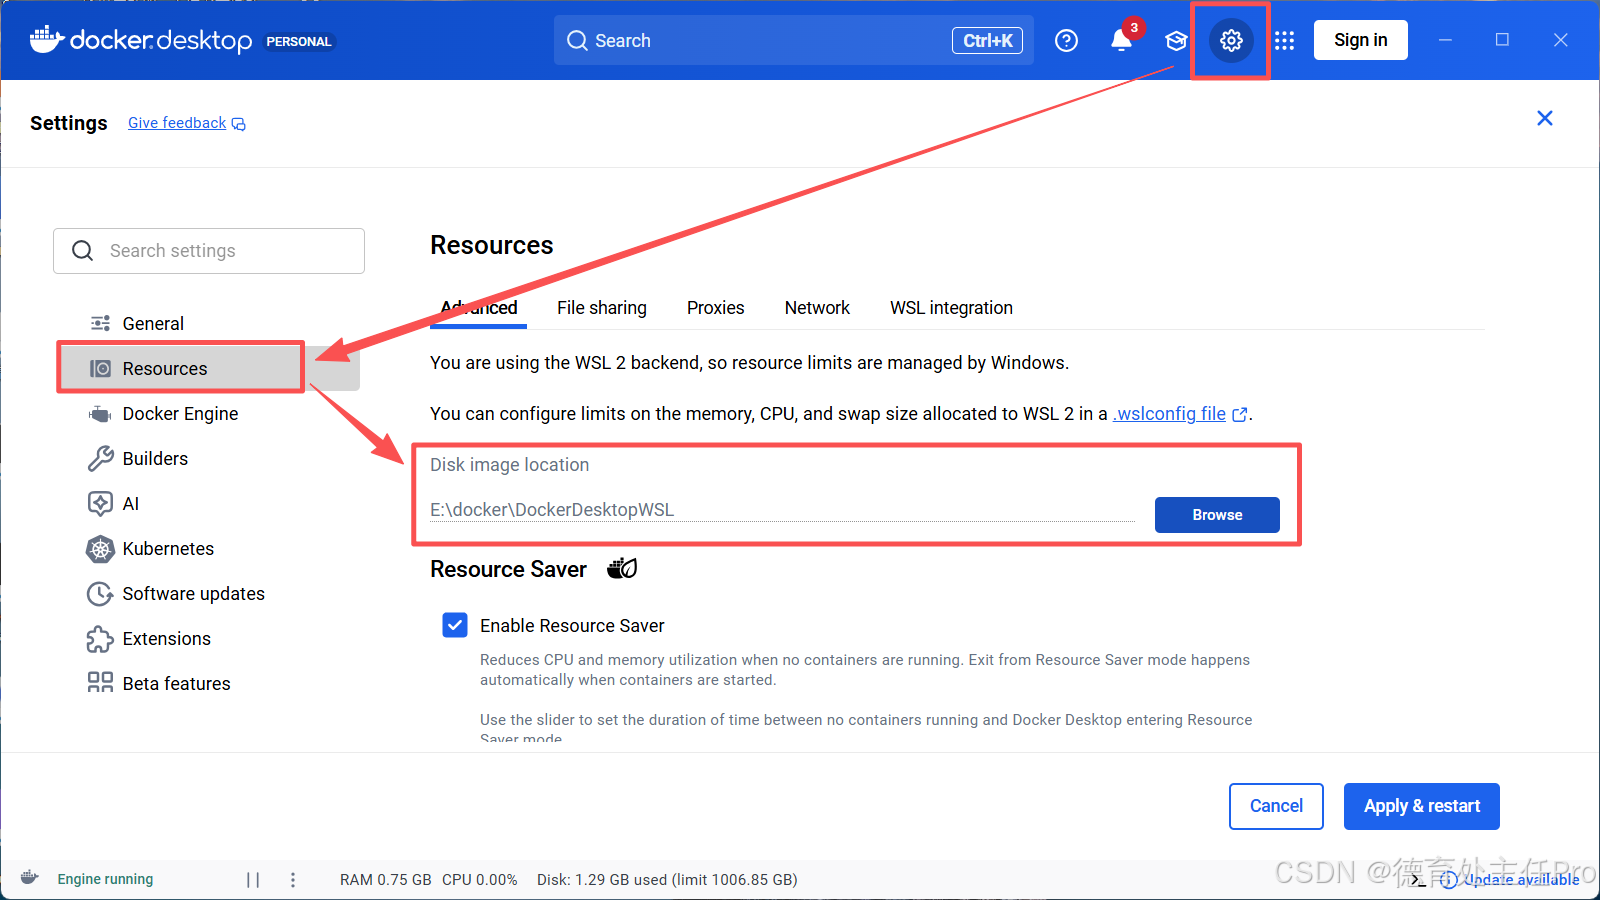Pause the engine from status bar

tap(253, 879)
